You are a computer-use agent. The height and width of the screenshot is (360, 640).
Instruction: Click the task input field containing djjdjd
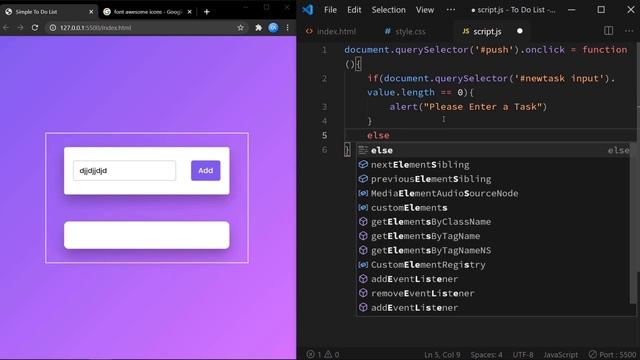(x=124, y=171)
